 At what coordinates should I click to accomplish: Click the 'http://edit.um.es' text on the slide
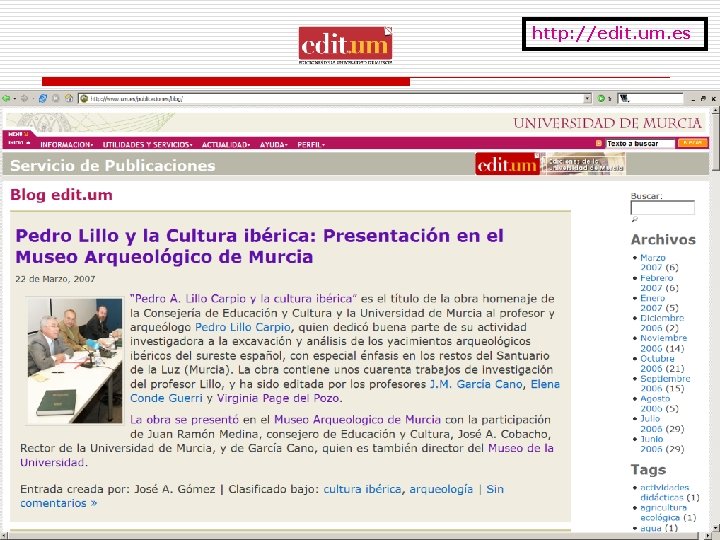coord(611,34)
